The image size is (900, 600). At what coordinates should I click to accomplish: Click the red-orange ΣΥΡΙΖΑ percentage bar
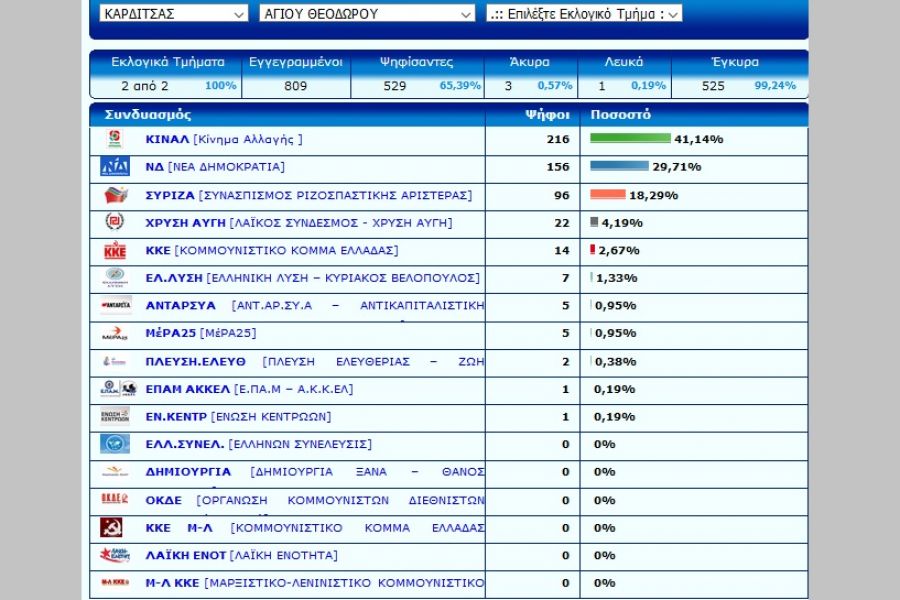[608, 194]
